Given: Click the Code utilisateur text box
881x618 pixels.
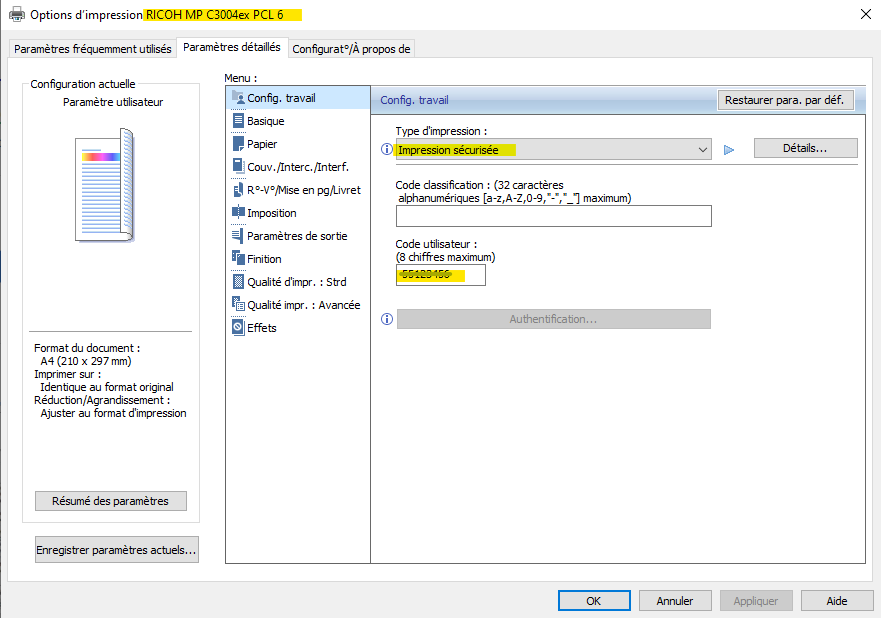Looking at the screenshot, I should 440,275.
